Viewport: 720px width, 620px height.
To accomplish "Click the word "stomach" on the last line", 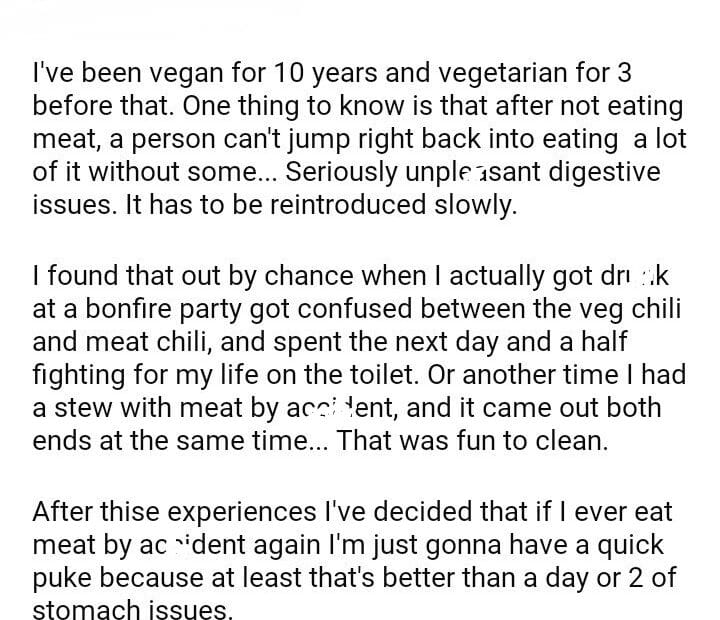I will [98, 610].
